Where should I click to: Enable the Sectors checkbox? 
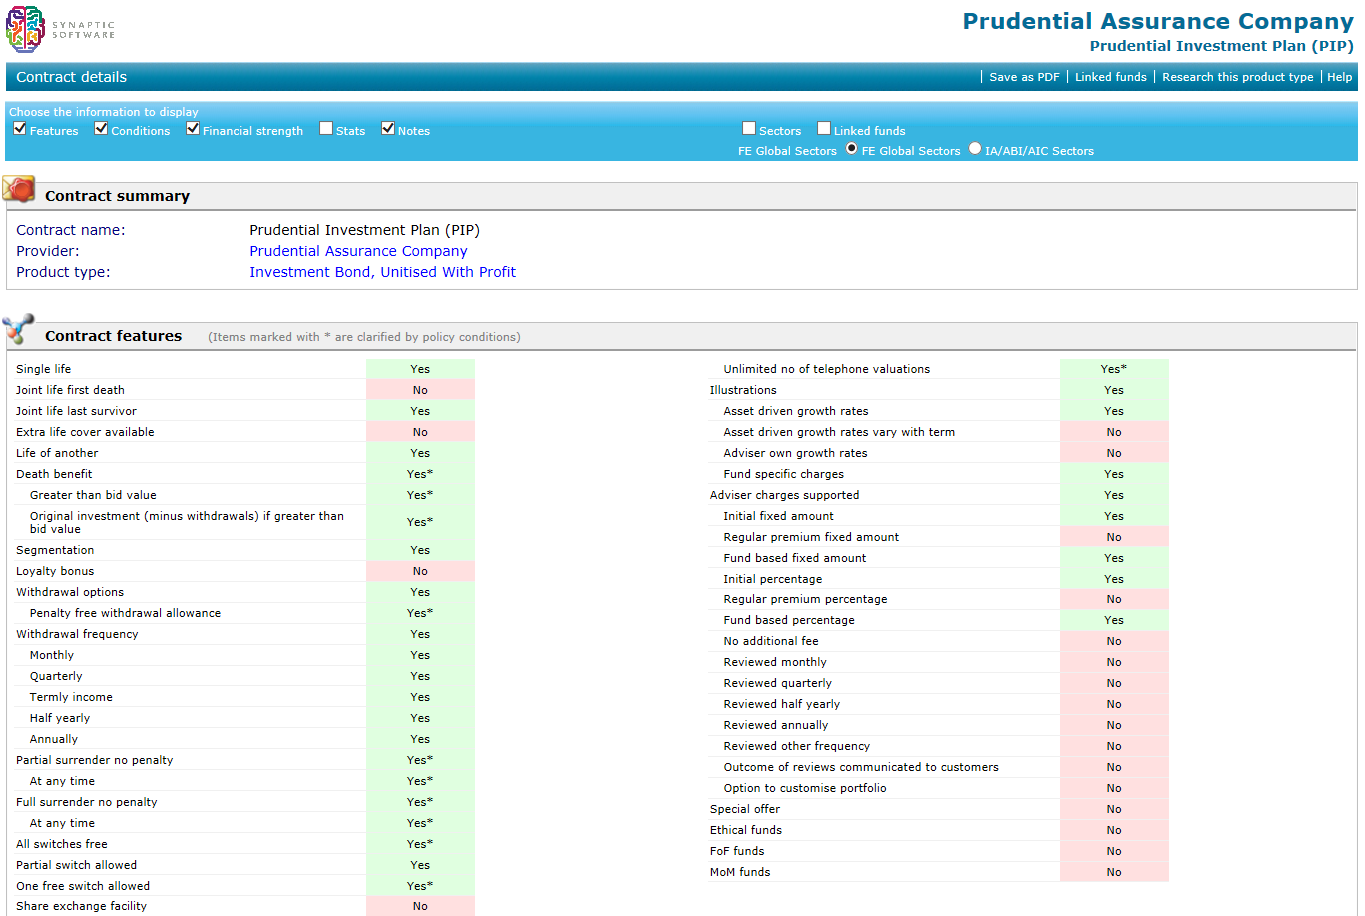click(x=749, y=128)
